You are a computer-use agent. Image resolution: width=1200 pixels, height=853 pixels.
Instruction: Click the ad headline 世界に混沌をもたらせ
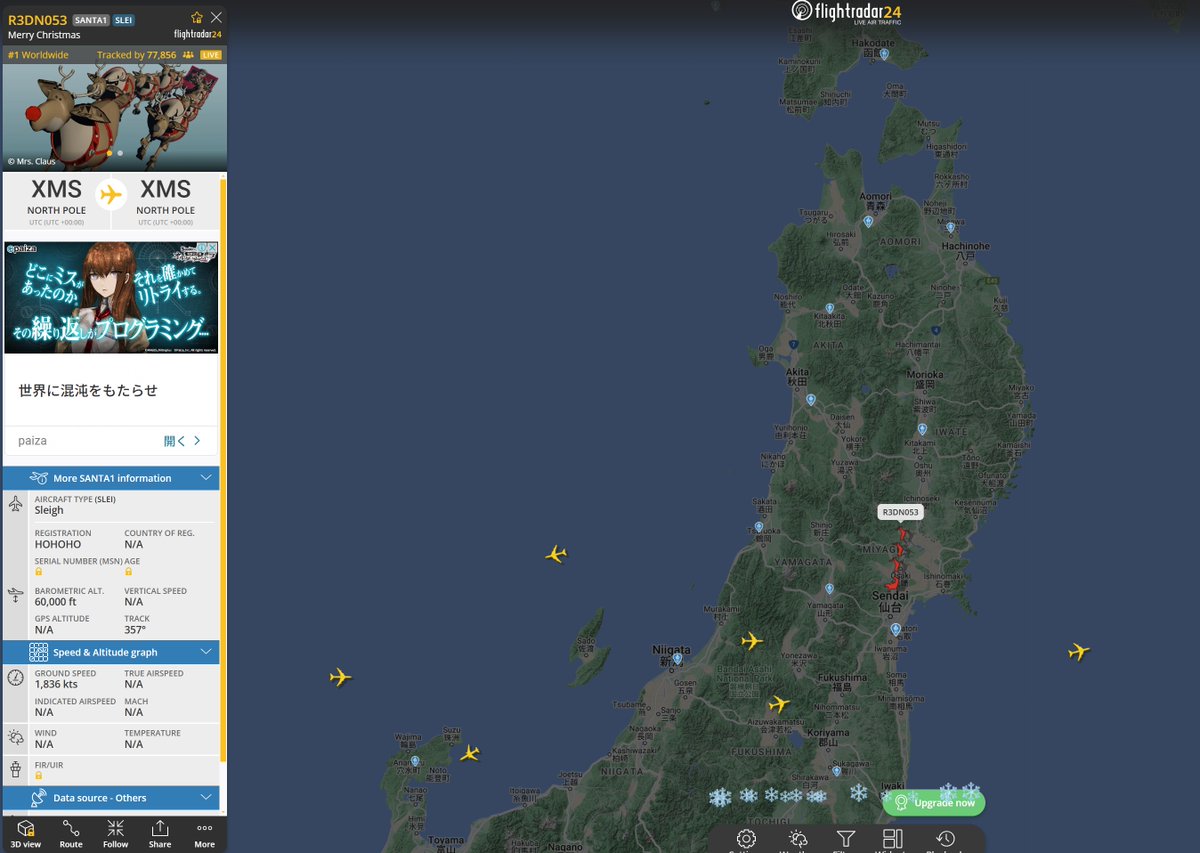point(88,390)
